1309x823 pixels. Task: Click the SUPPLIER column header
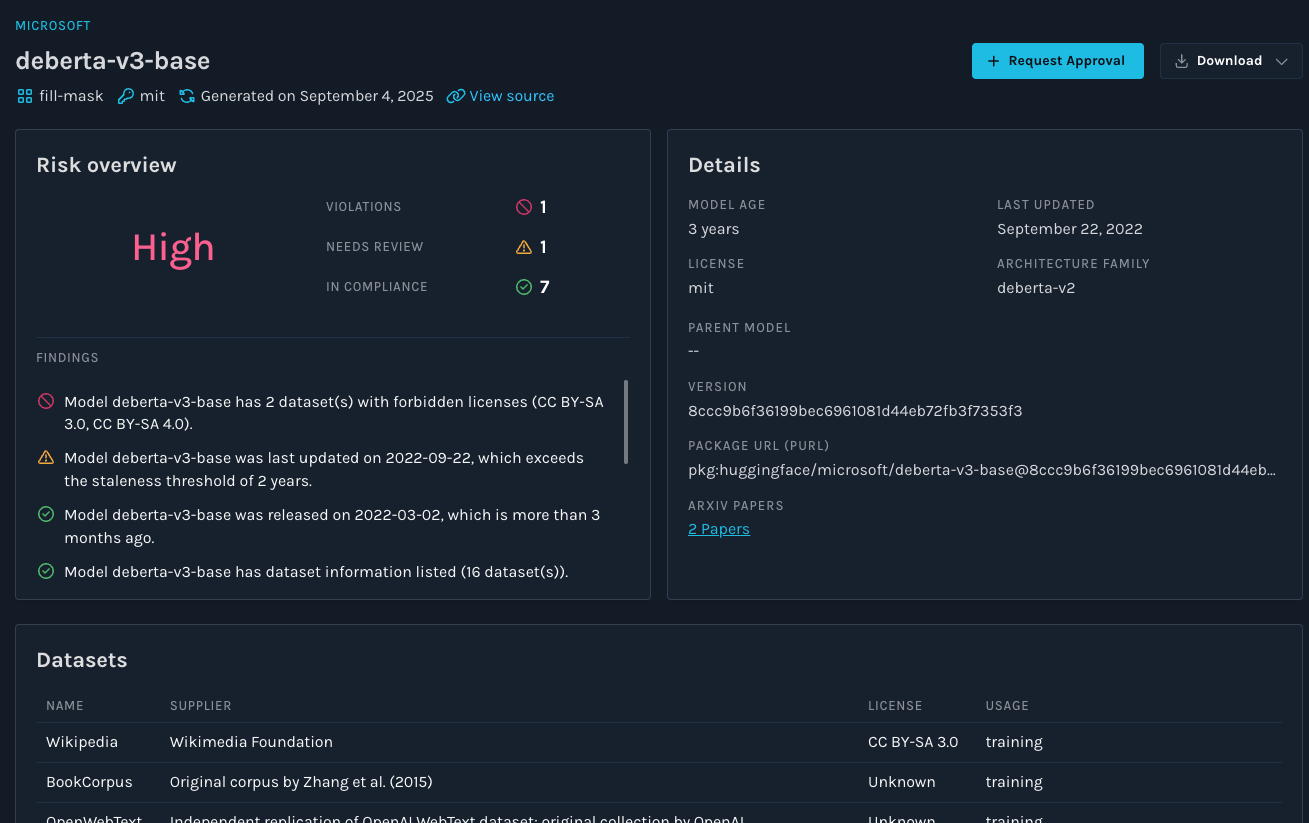[x=201, y=706]
